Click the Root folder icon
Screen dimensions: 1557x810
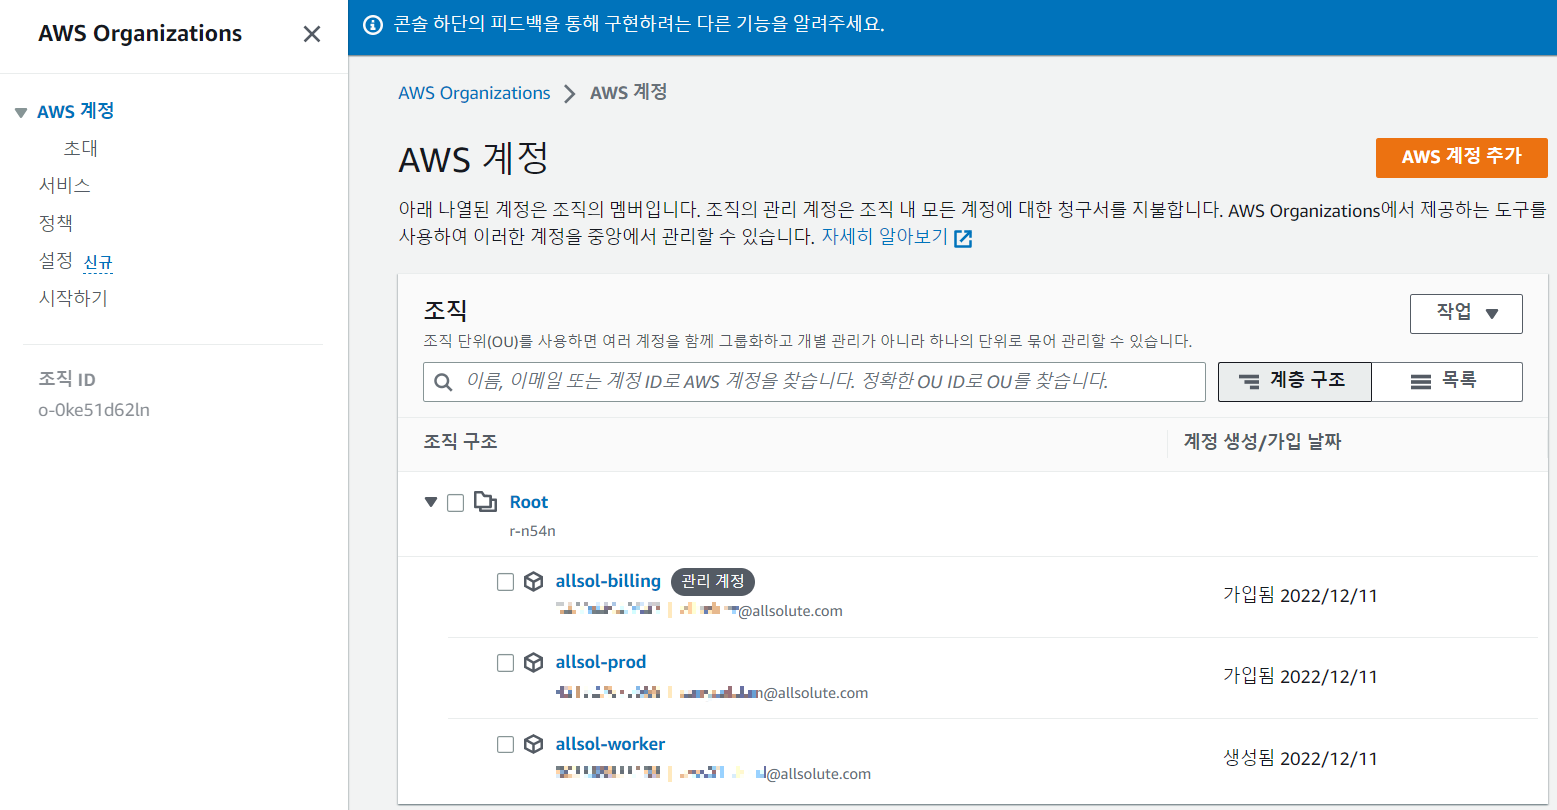(x=485, y=502)
